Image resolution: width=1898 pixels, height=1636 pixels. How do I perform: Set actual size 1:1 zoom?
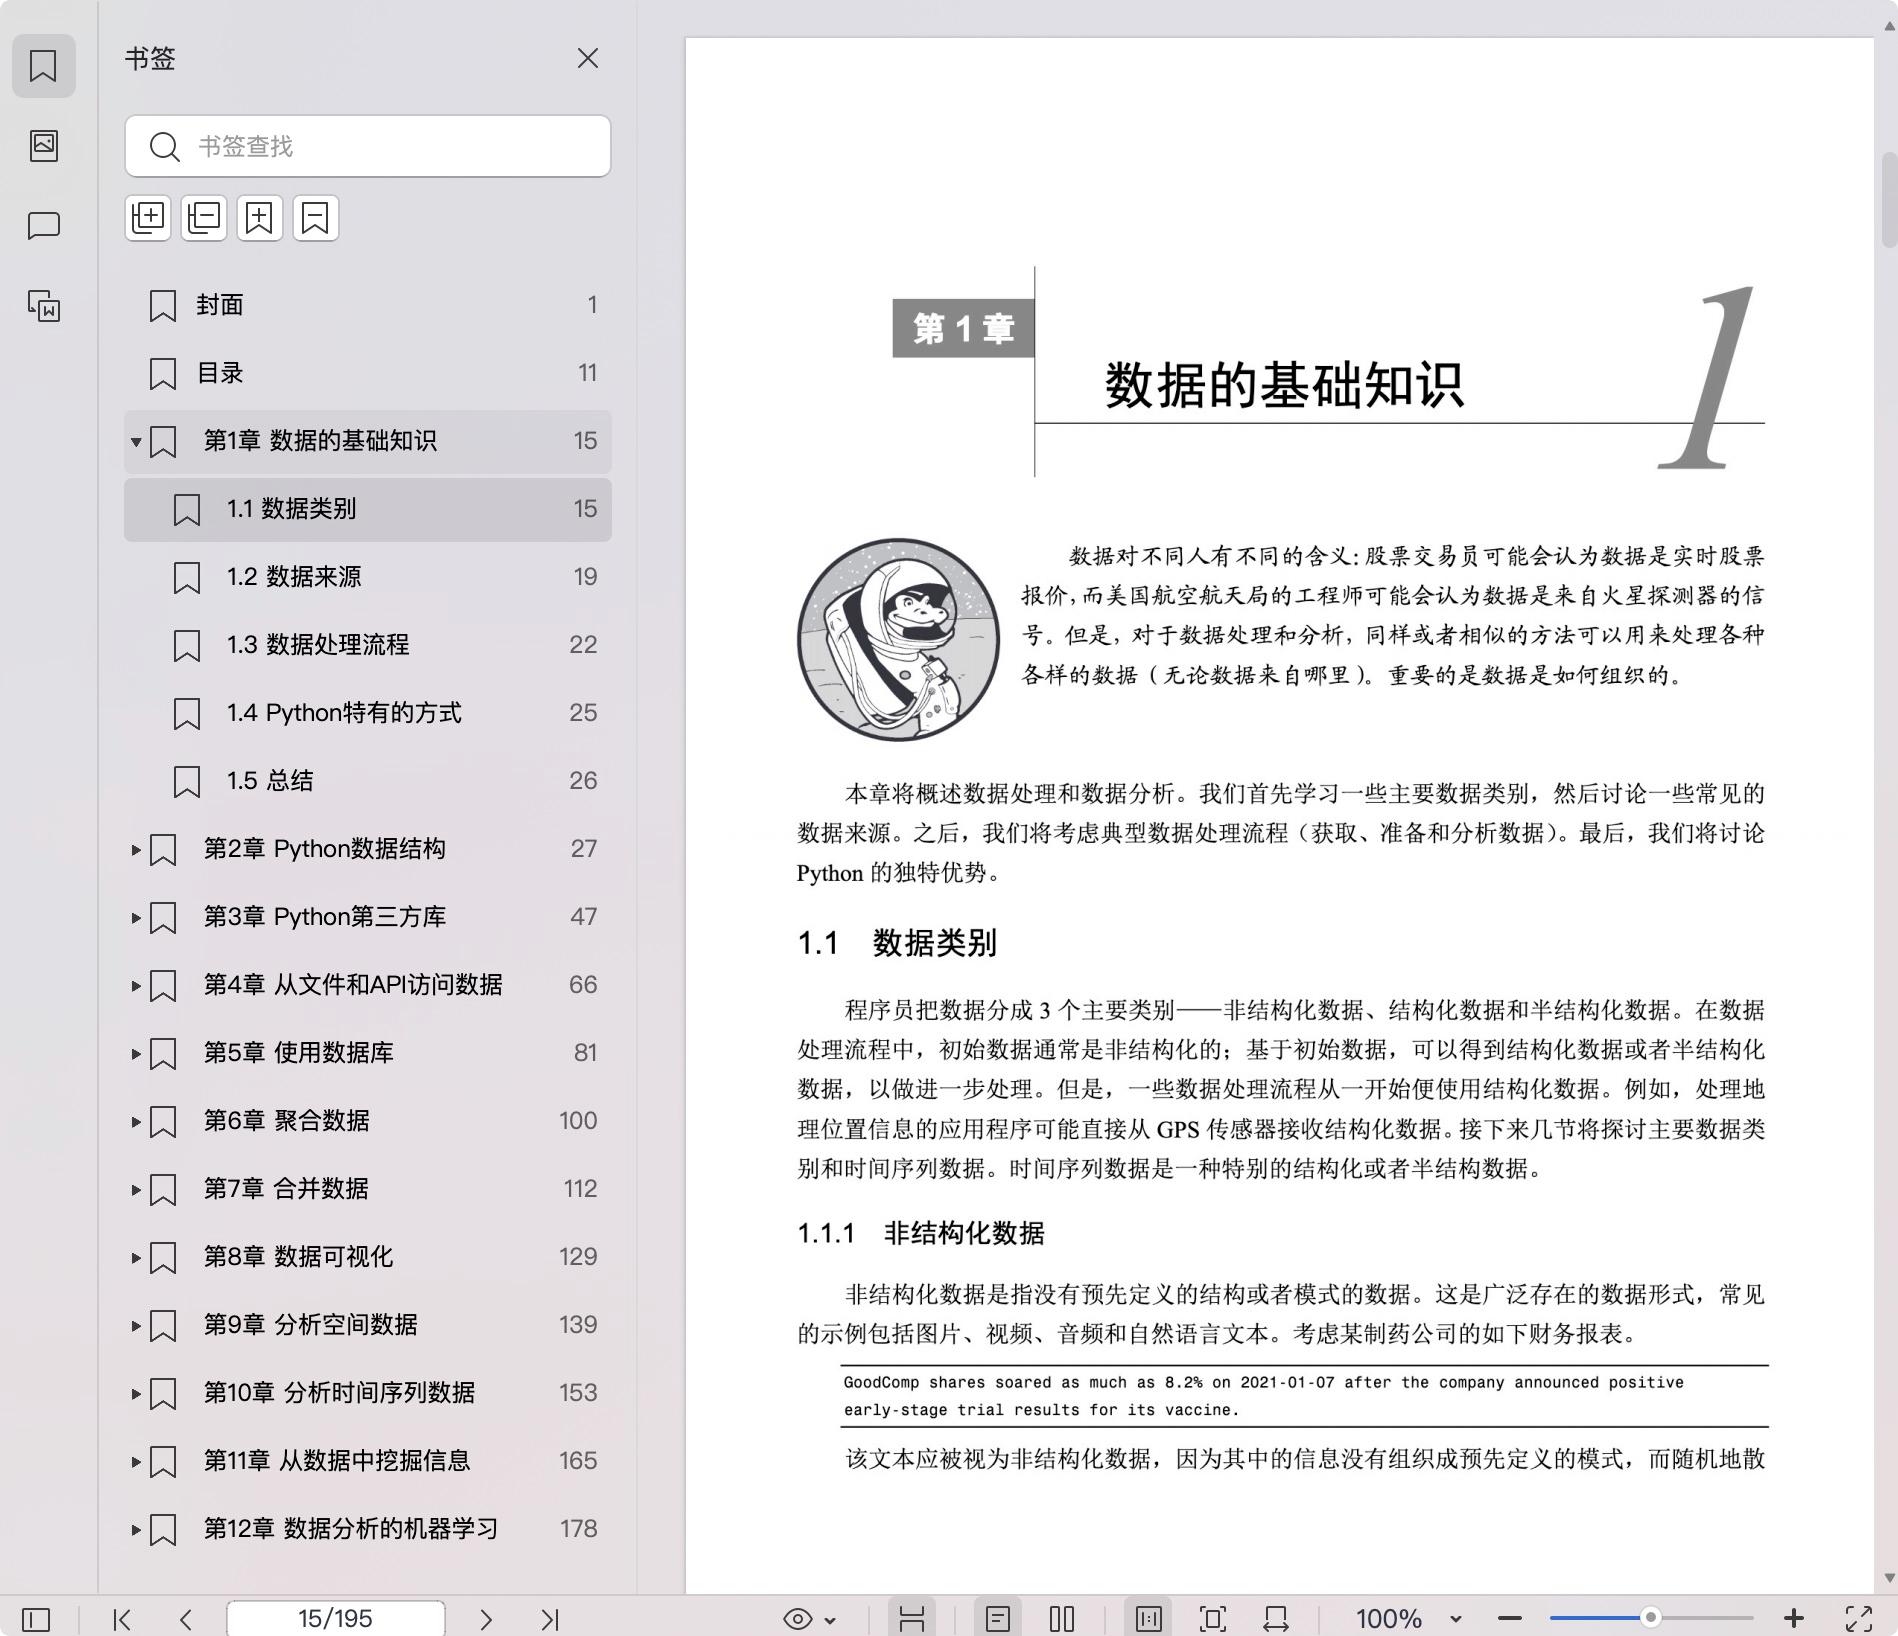[1148, 1619]
